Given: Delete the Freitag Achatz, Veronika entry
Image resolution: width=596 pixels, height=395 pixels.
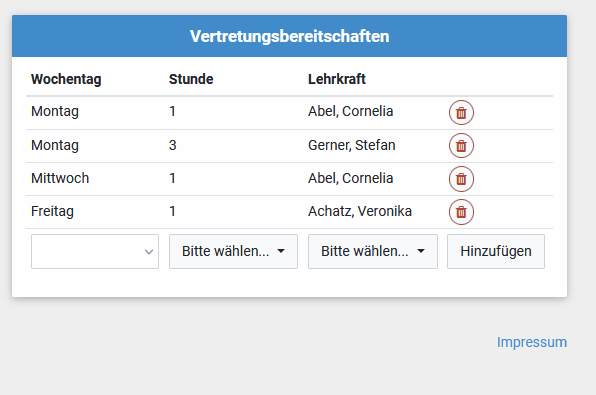Looking at the screenshot, I should (461, 212).
